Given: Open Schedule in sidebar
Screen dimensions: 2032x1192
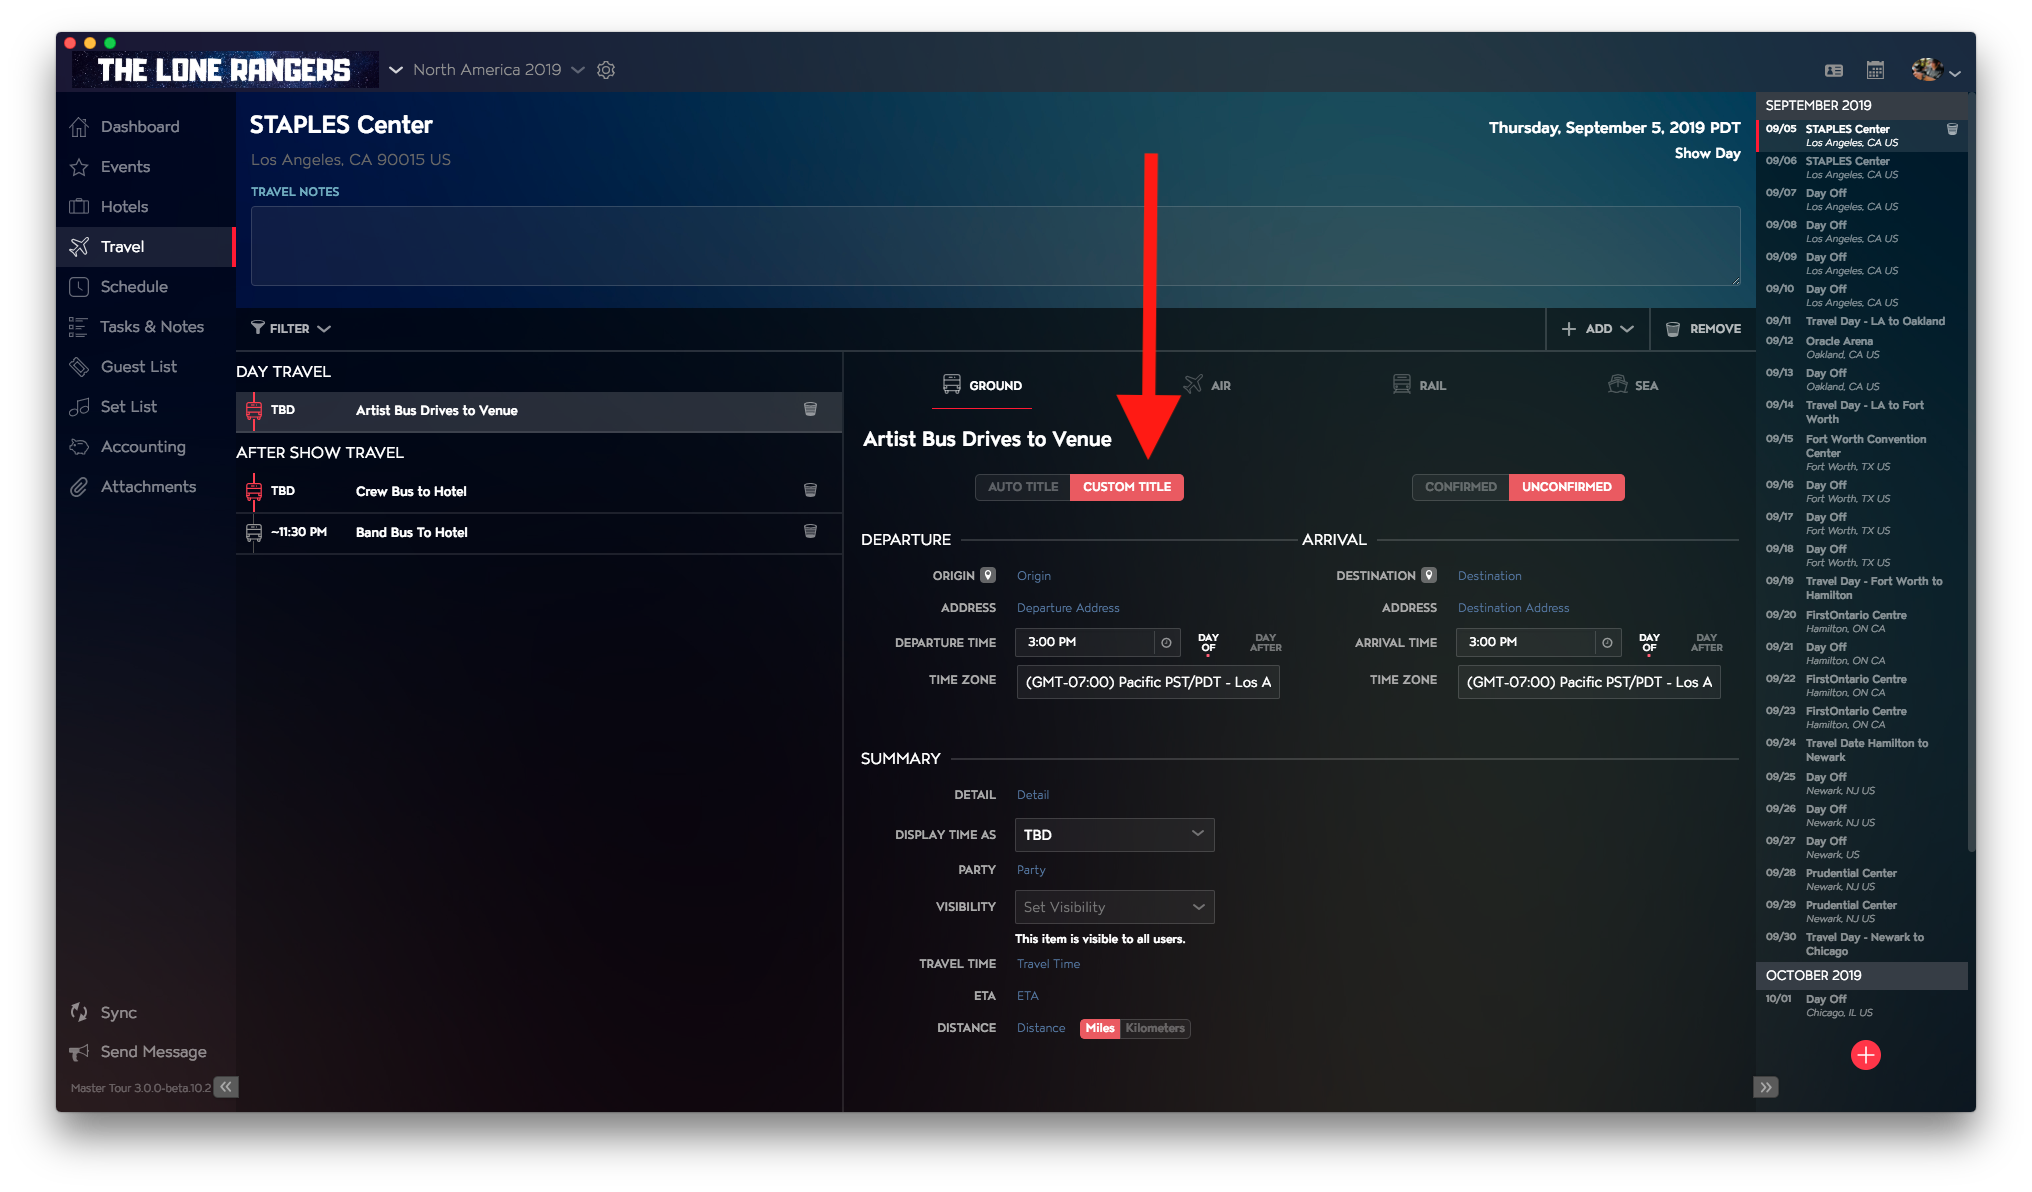Looking at the screenshot, I should (x=134, y=287).
